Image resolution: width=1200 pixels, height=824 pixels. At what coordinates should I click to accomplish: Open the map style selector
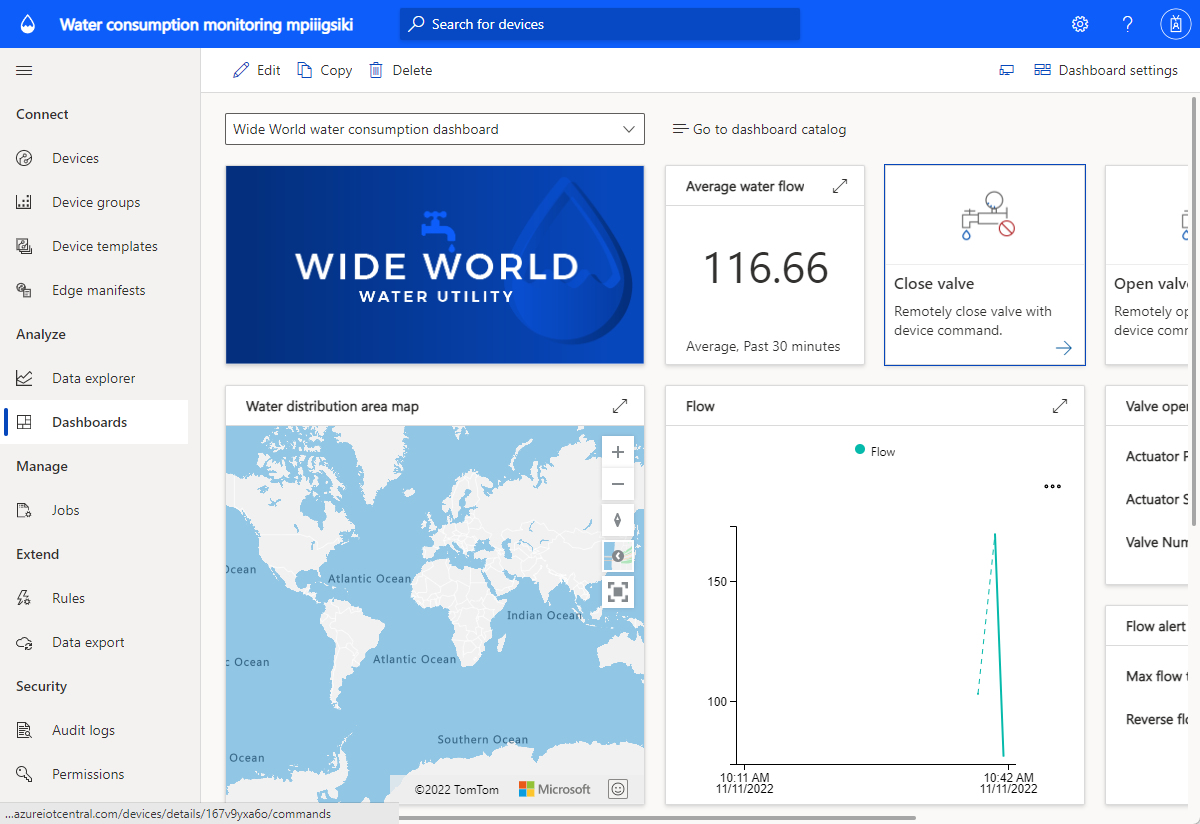pyautogui.click(x=618, y=556)
